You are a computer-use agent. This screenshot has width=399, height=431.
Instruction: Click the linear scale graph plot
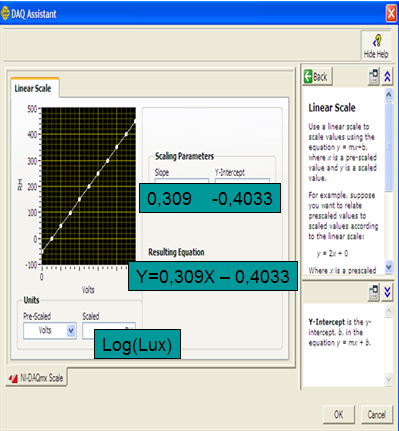(x=89, y=186)
